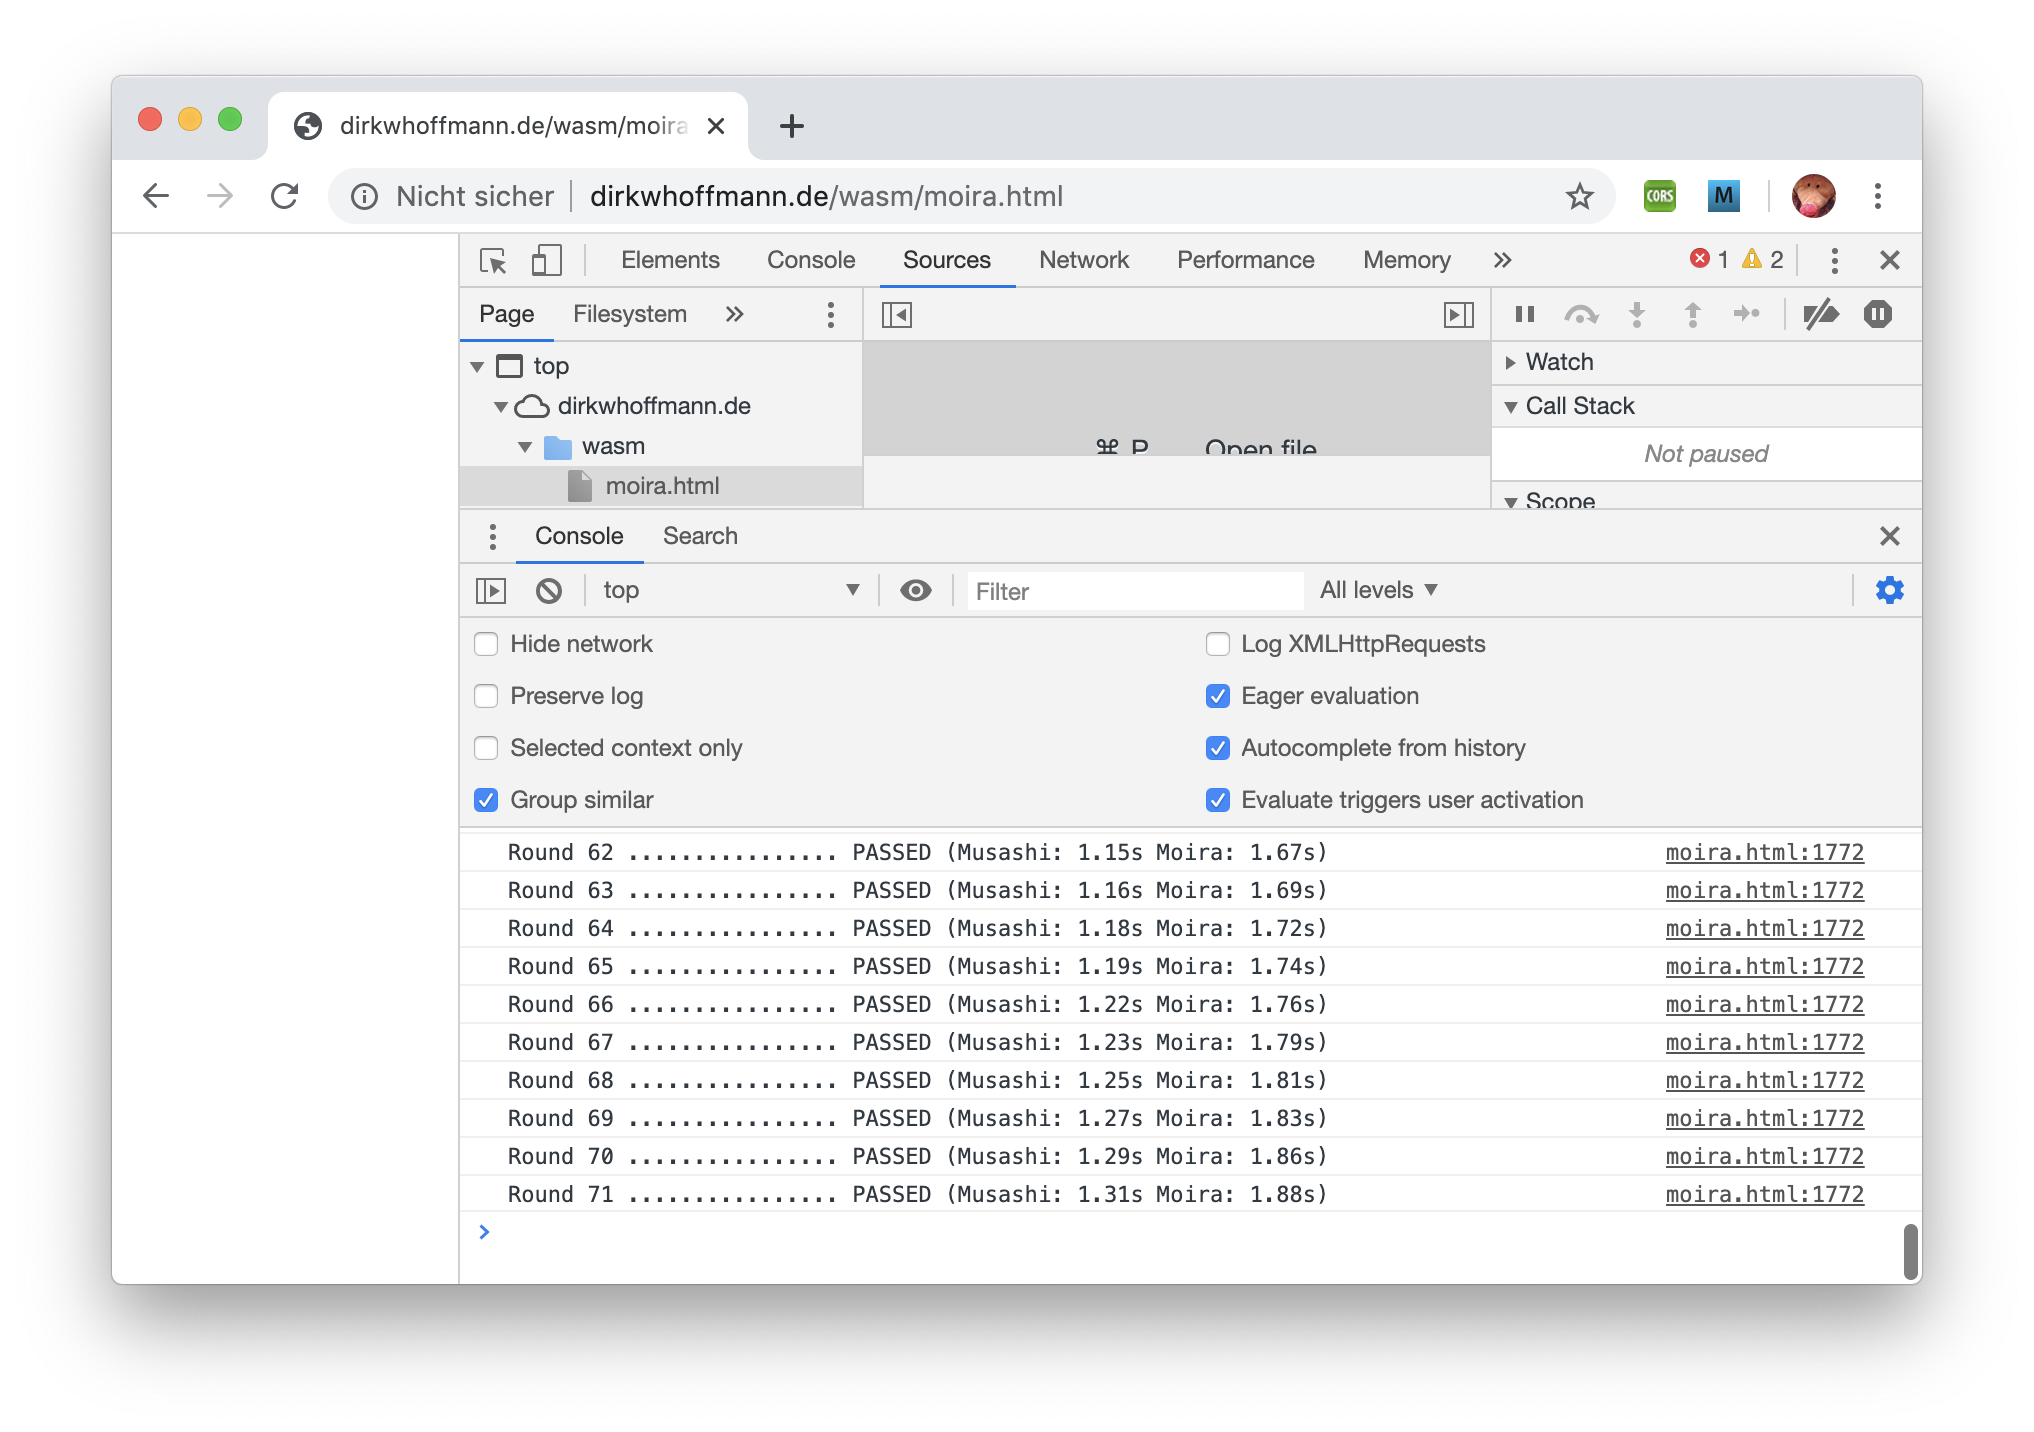
Task: Create a live expression with eye icon
Action: click(916, 590)
